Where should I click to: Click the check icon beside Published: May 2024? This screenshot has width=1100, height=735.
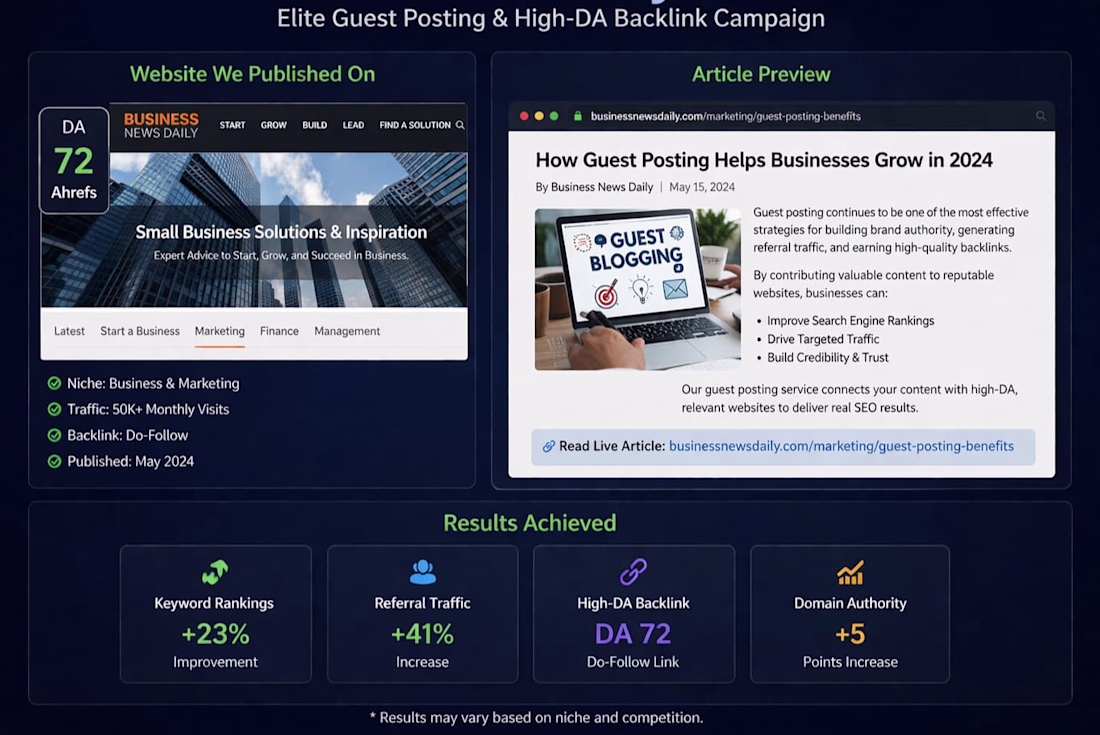click(x=54, y=461)
